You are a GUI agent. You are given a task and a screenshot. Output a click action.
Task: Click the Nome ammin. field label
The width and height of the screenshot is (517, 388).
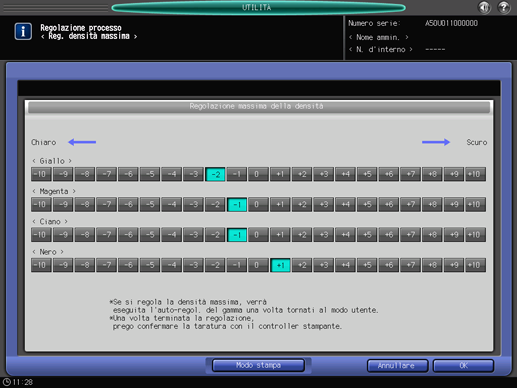(378, 37)
